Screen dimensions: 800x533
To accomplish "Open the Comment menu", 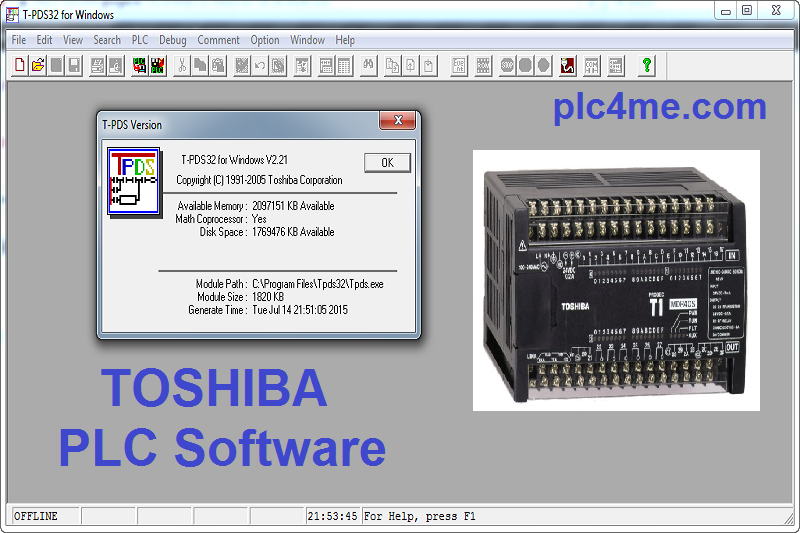I will pyautogui.click(x=218, y=40).
